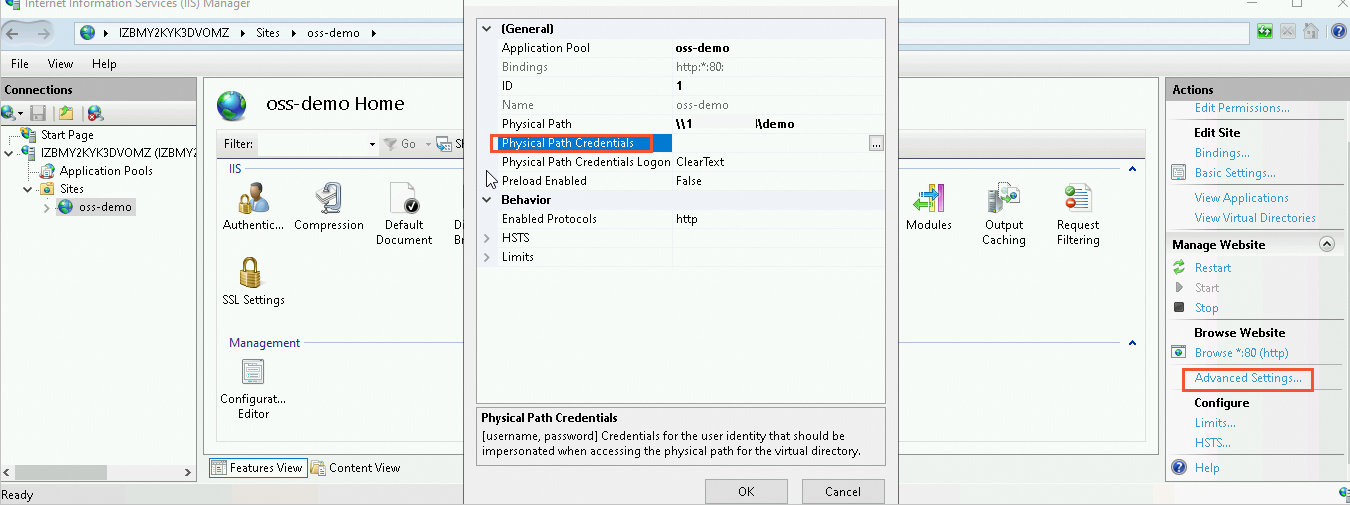Collapse the Sites tree node

pyautogui.click(x=27, y=189)
